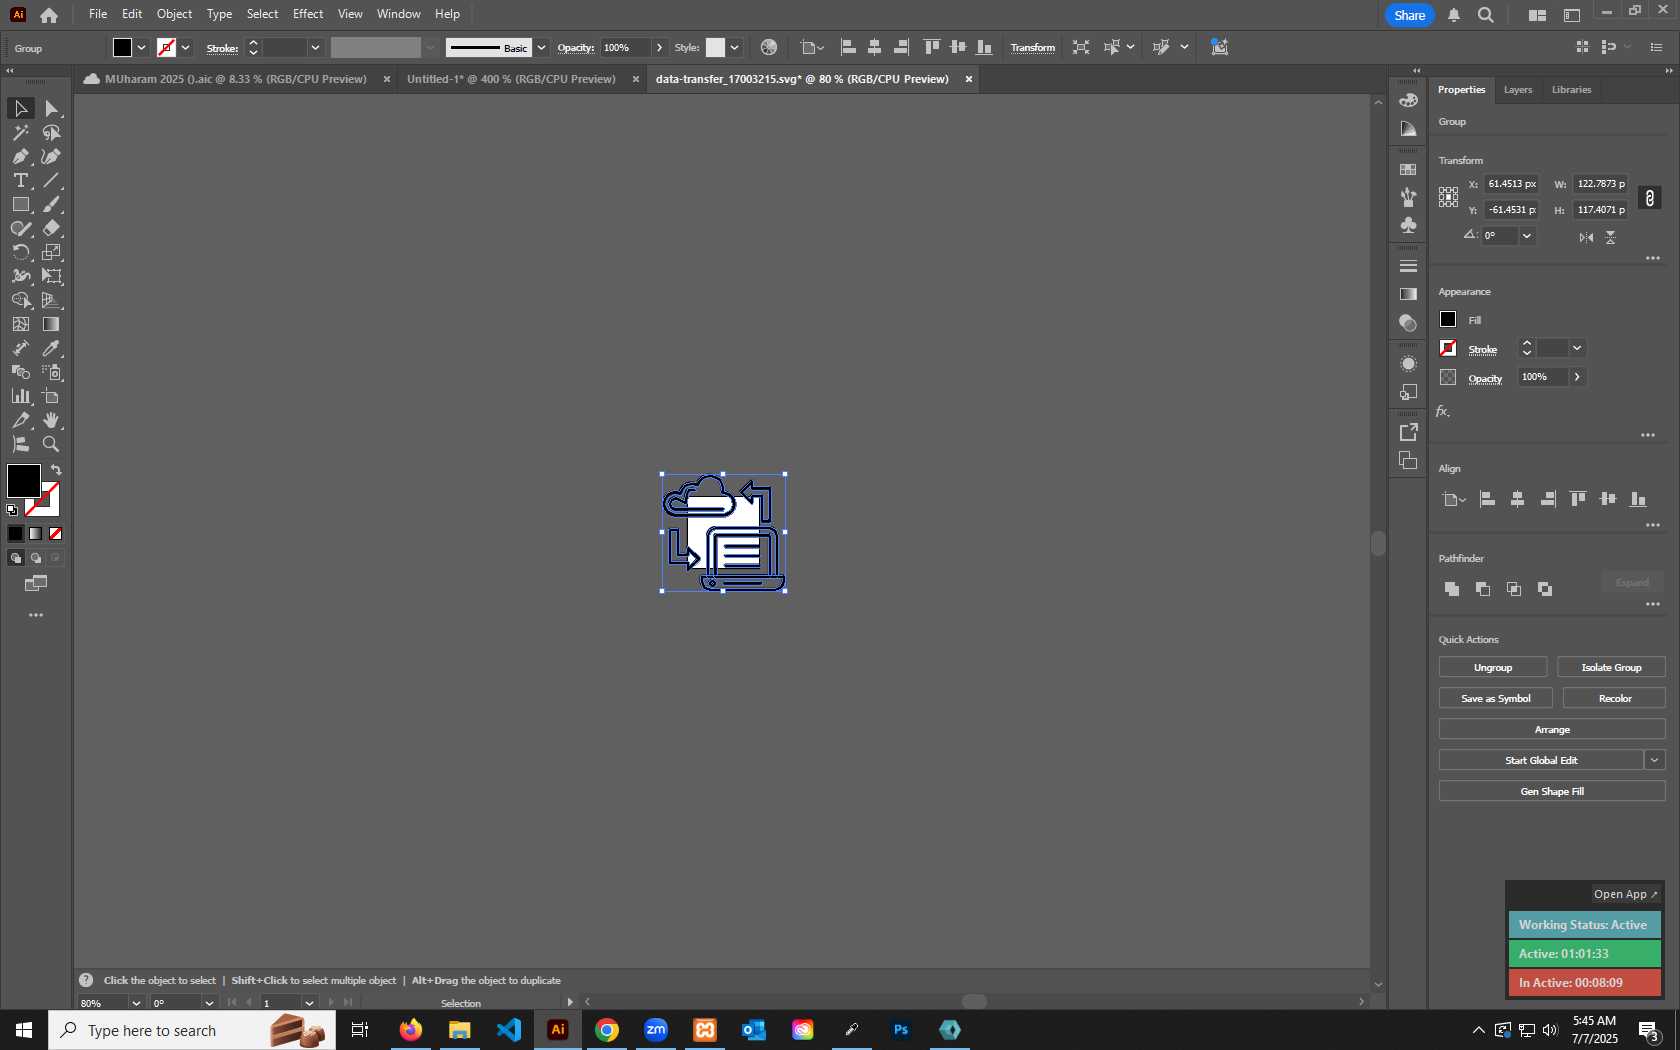
Task: Click the Ungroup button
Action: point(1493,667)
